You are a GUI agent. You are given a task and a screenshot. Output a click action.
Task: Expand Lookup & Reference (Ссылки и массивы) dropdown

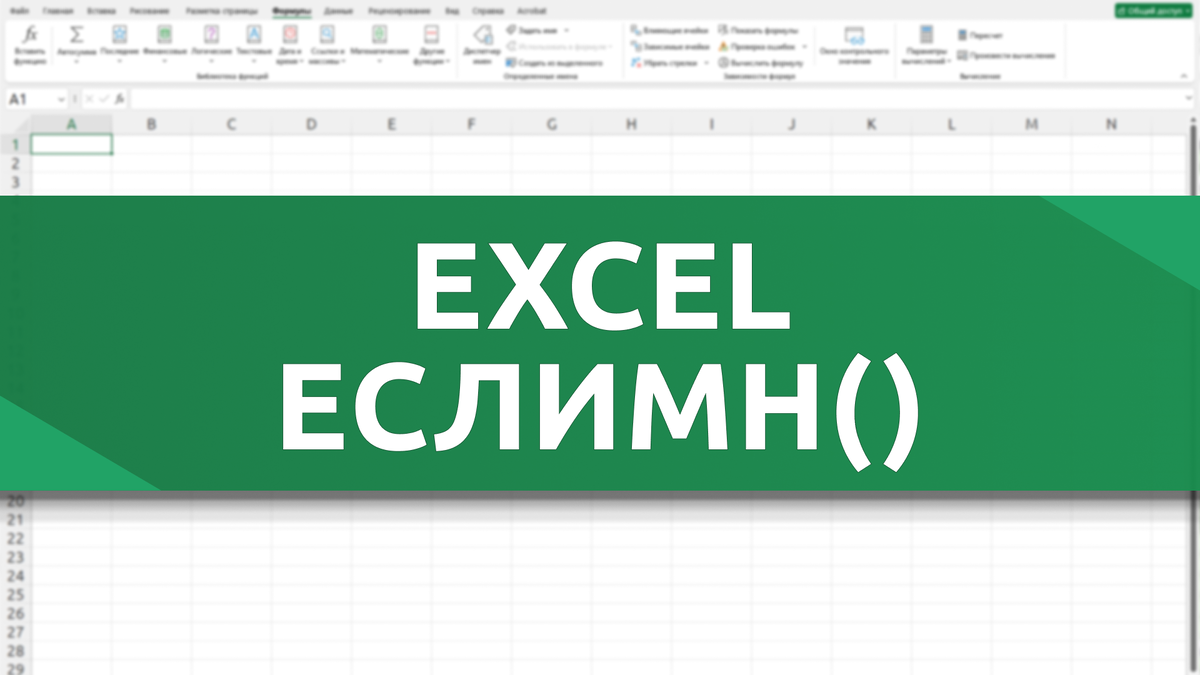327,44
